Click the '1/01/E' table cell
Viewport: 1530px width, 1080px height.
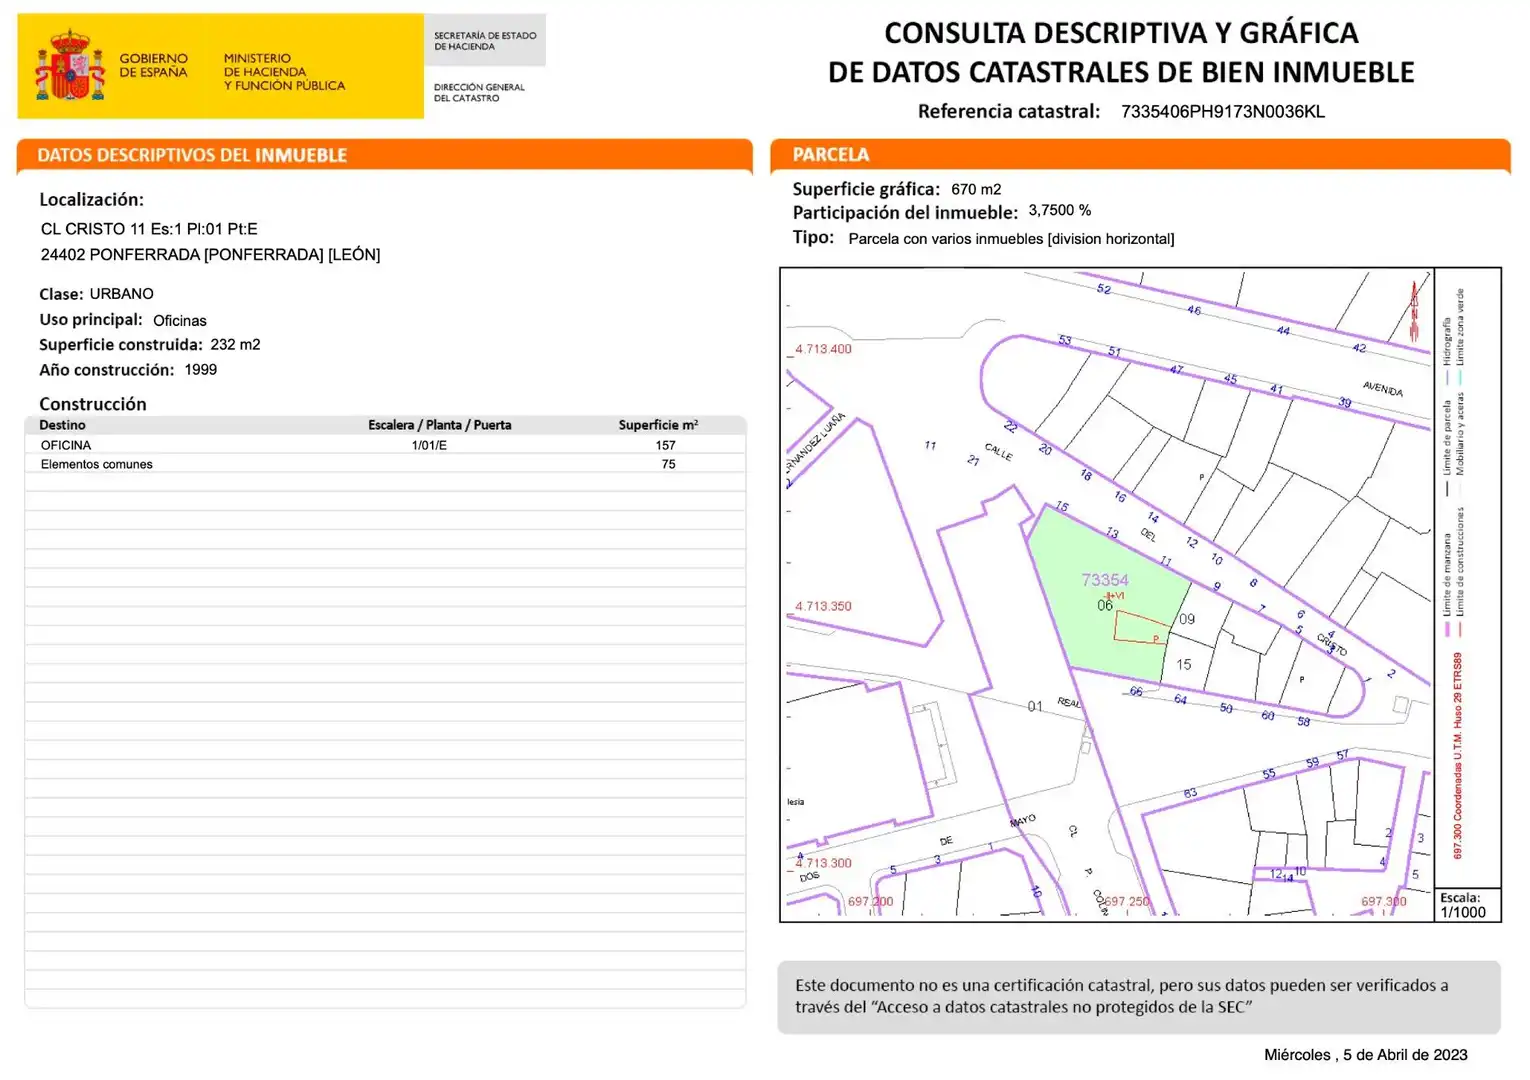[x=429, y=445]
